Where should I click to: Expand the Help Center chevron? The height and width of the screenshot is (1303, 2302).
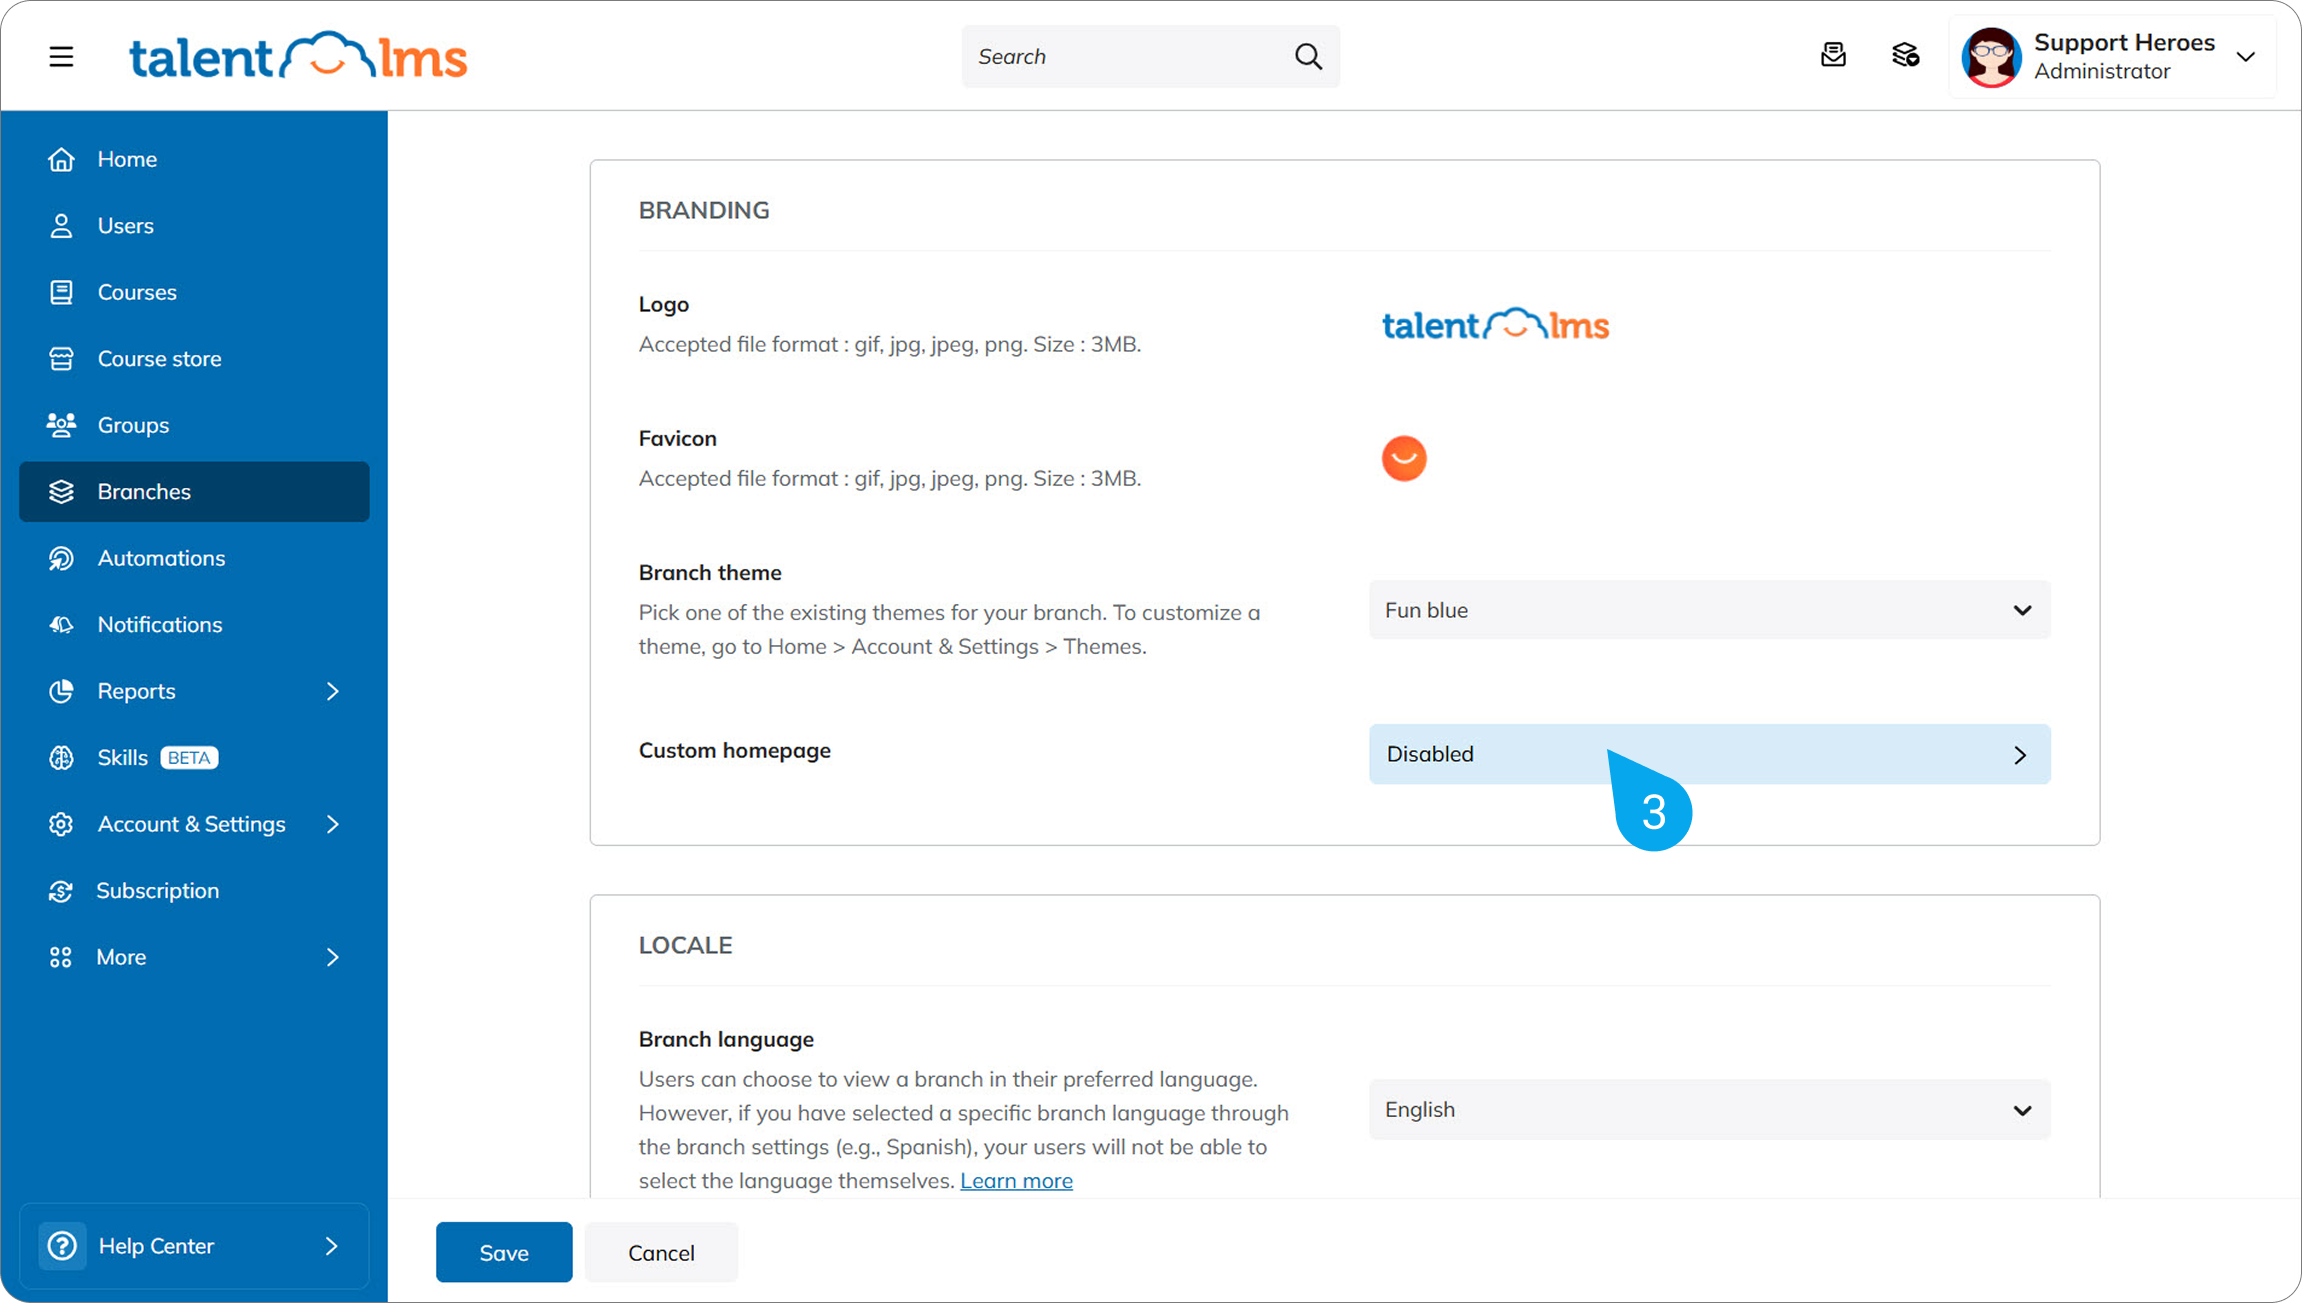[x=331, y=1246]
